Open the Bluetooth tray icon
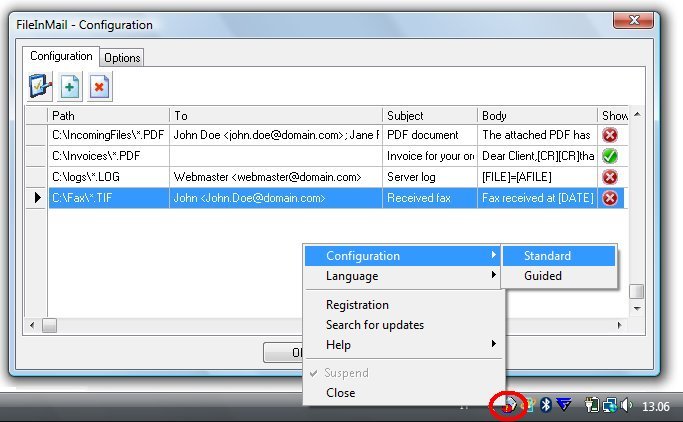Screen dimensions: 683x422 [x=546, y=405]
